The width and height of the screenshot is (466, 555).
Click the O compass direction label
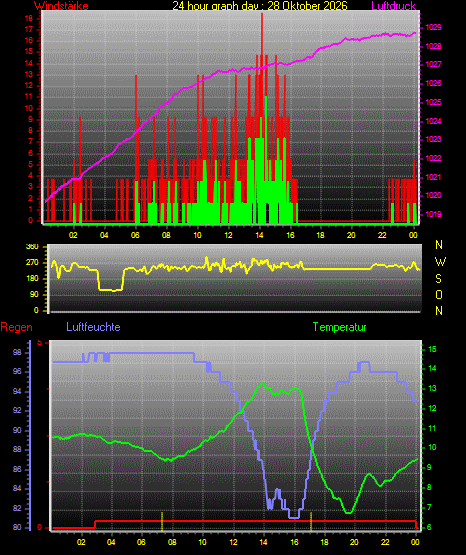point(439,294)
